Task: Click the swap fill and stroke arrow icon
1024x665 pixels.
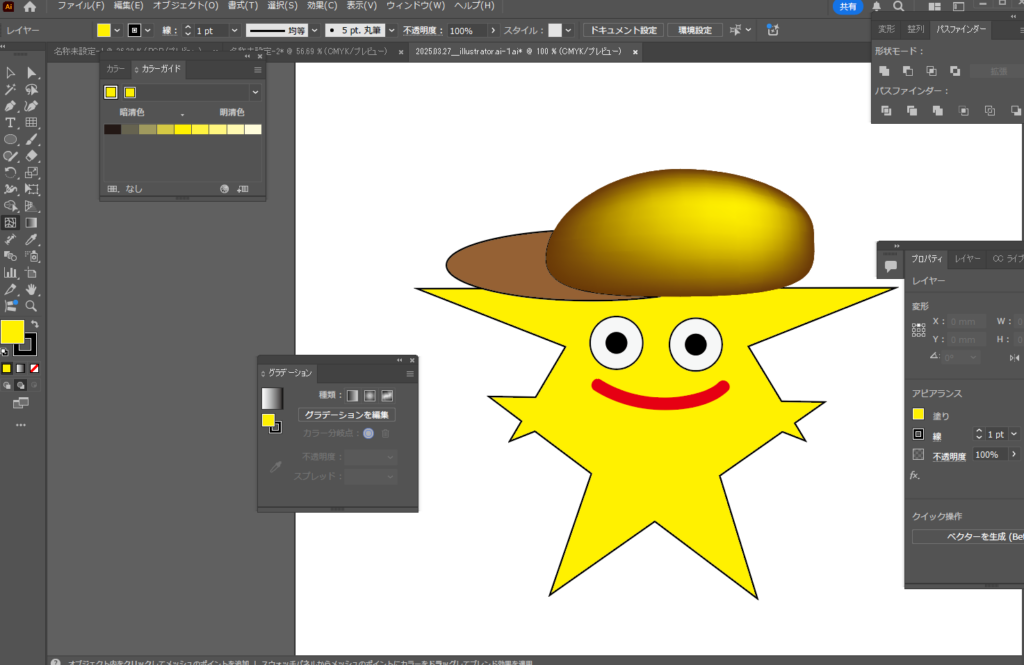Action: coord(33,325)
